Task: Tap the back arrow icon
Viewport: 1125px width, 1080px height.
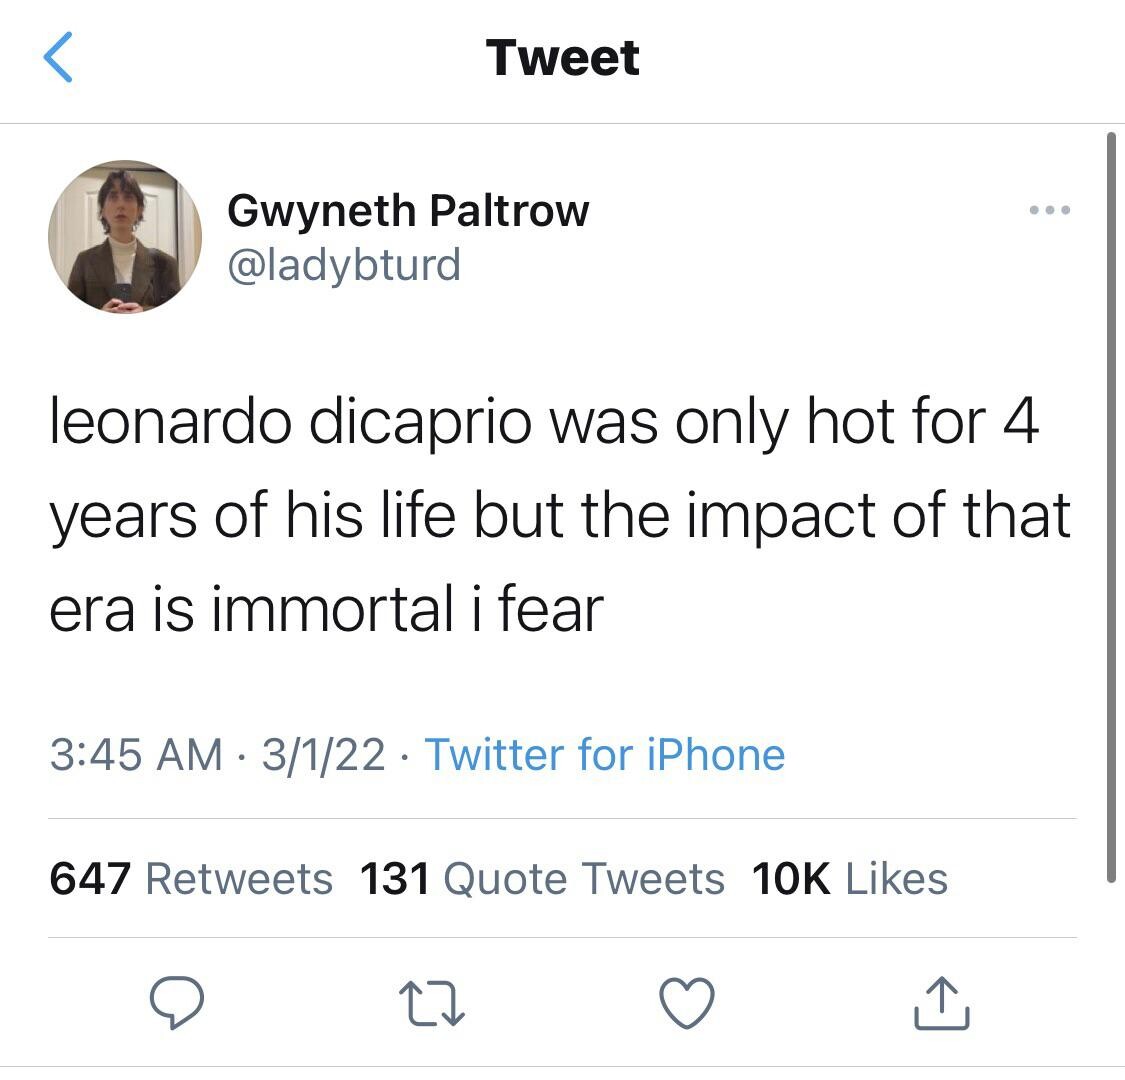Action: pos(59,57)
